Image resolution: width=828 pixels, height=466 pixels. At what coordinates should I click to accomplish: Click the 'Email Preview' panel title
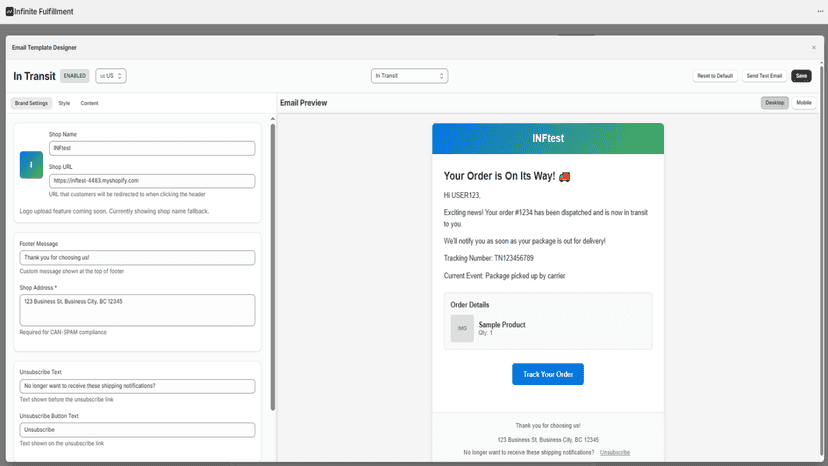tap(304, 103)
